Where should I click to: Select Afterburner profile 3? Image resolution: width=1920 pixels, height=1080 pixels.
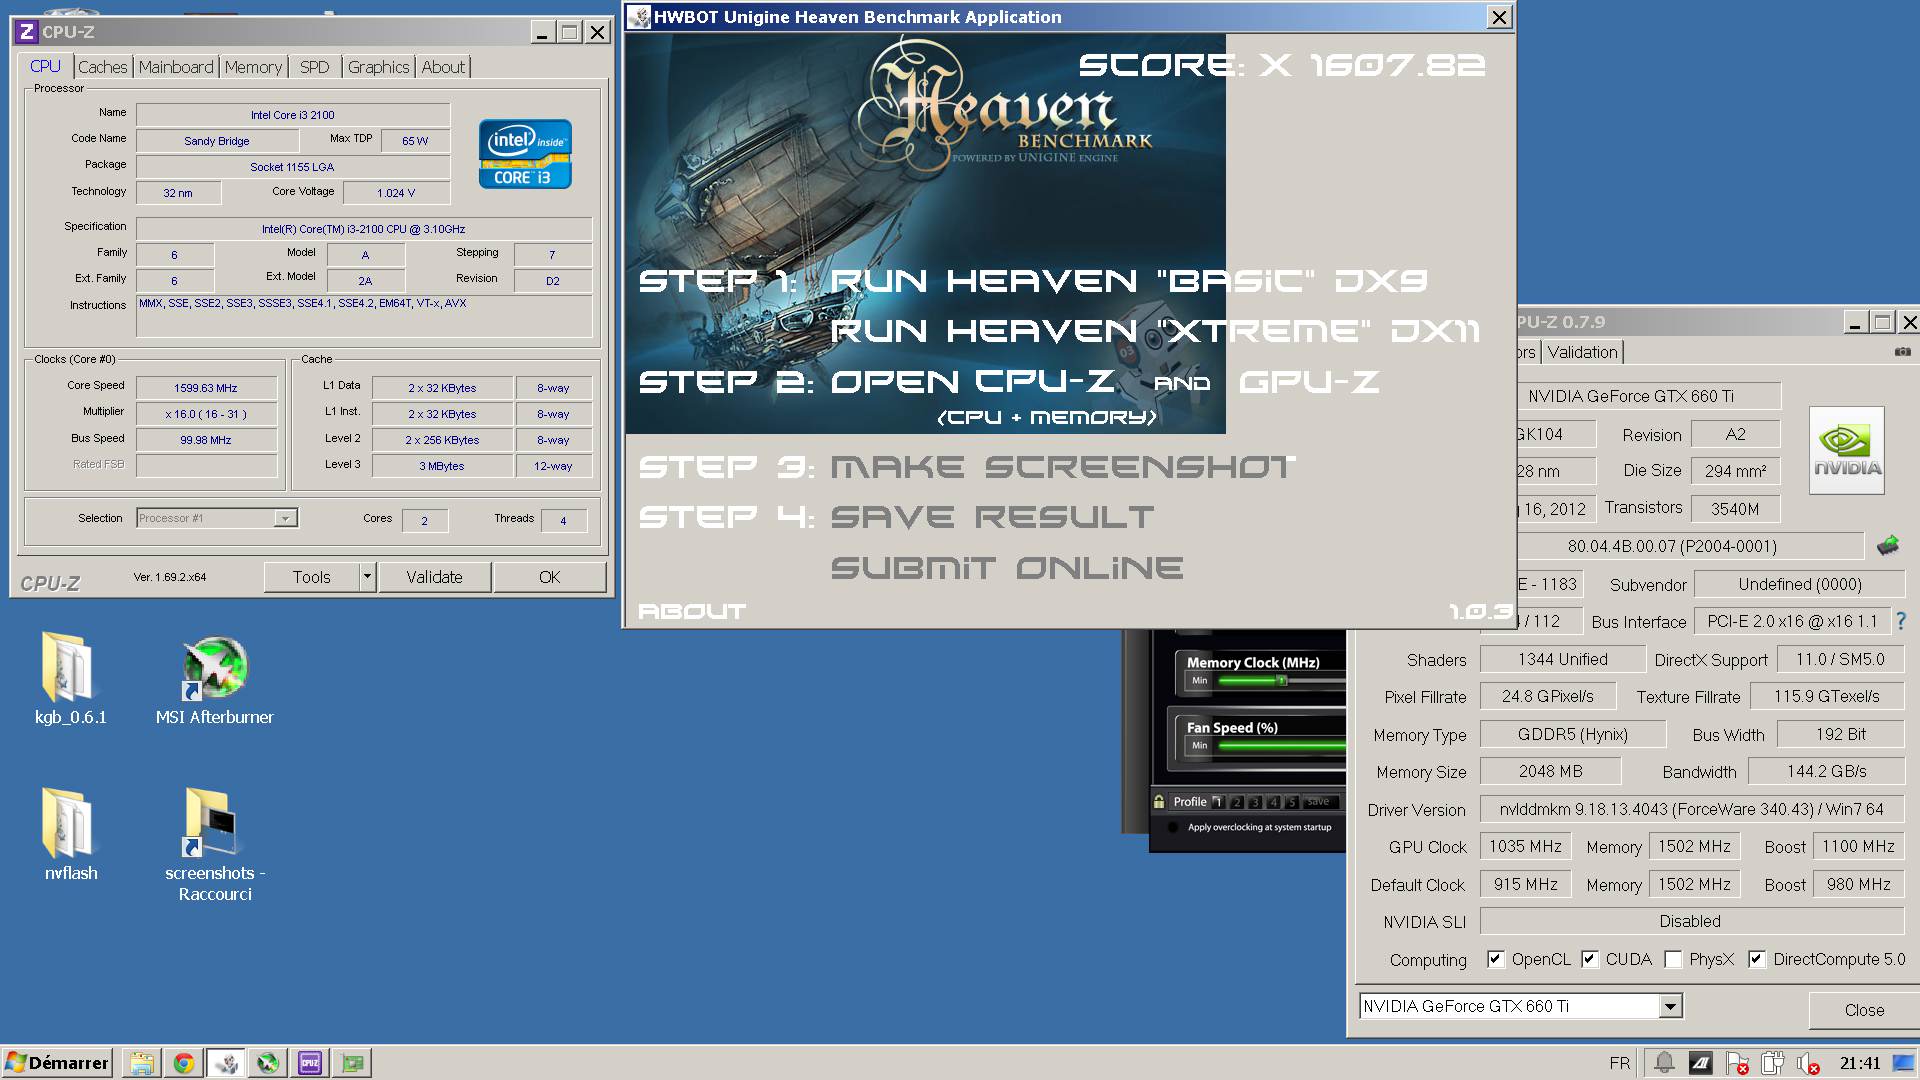1256,802
